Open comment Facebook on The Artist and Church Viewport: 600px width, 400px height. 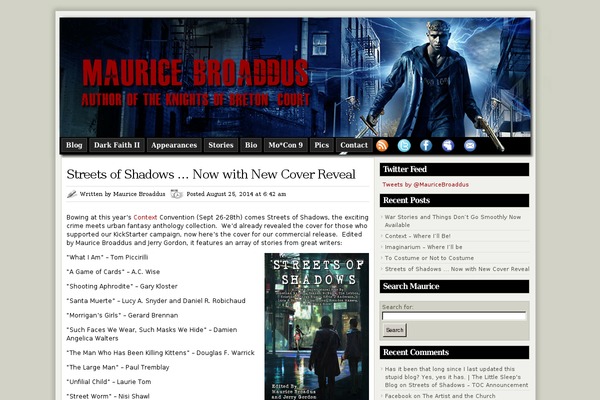click(x=440, y=396)
